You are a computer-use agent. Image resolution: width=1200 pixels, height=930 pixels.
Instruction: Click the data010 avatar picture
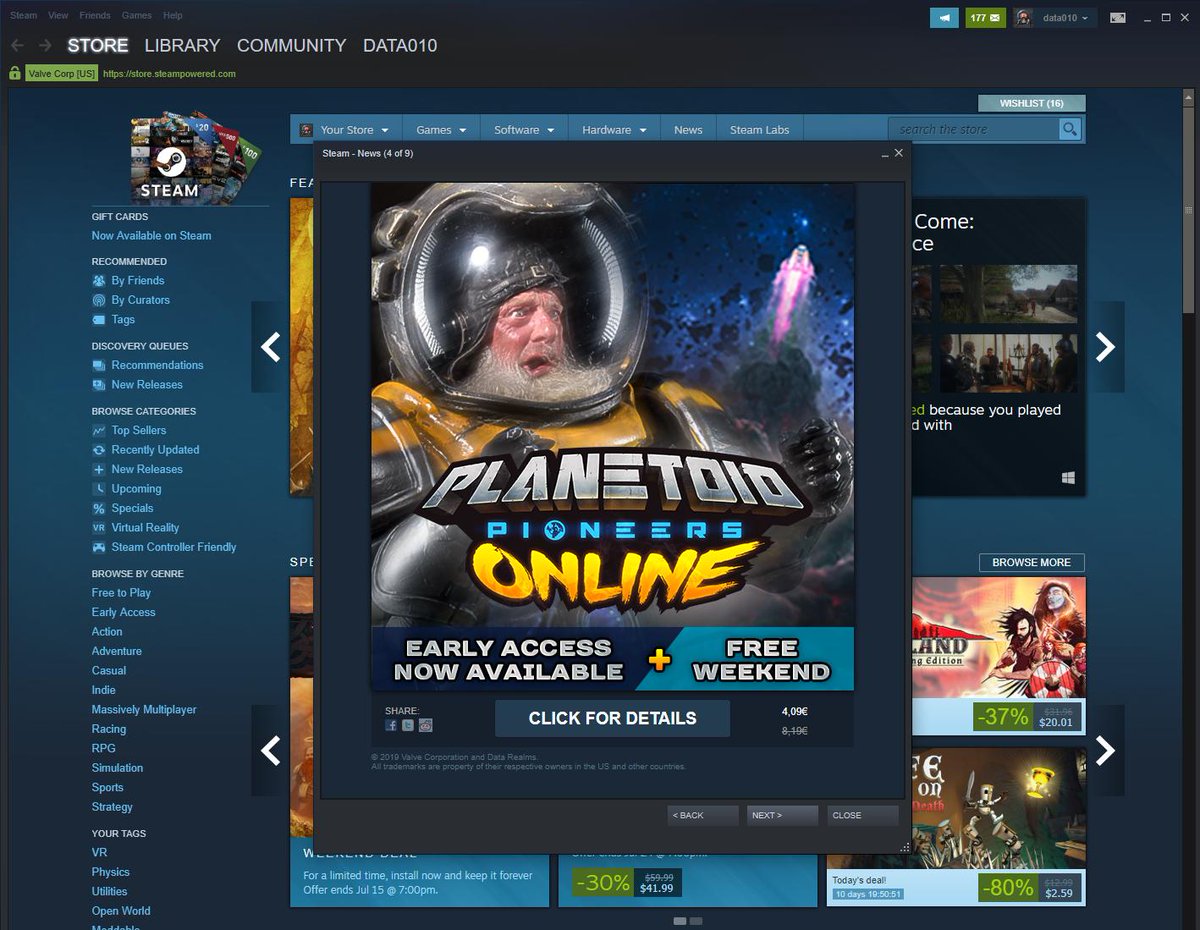(x=1023, y=18)
